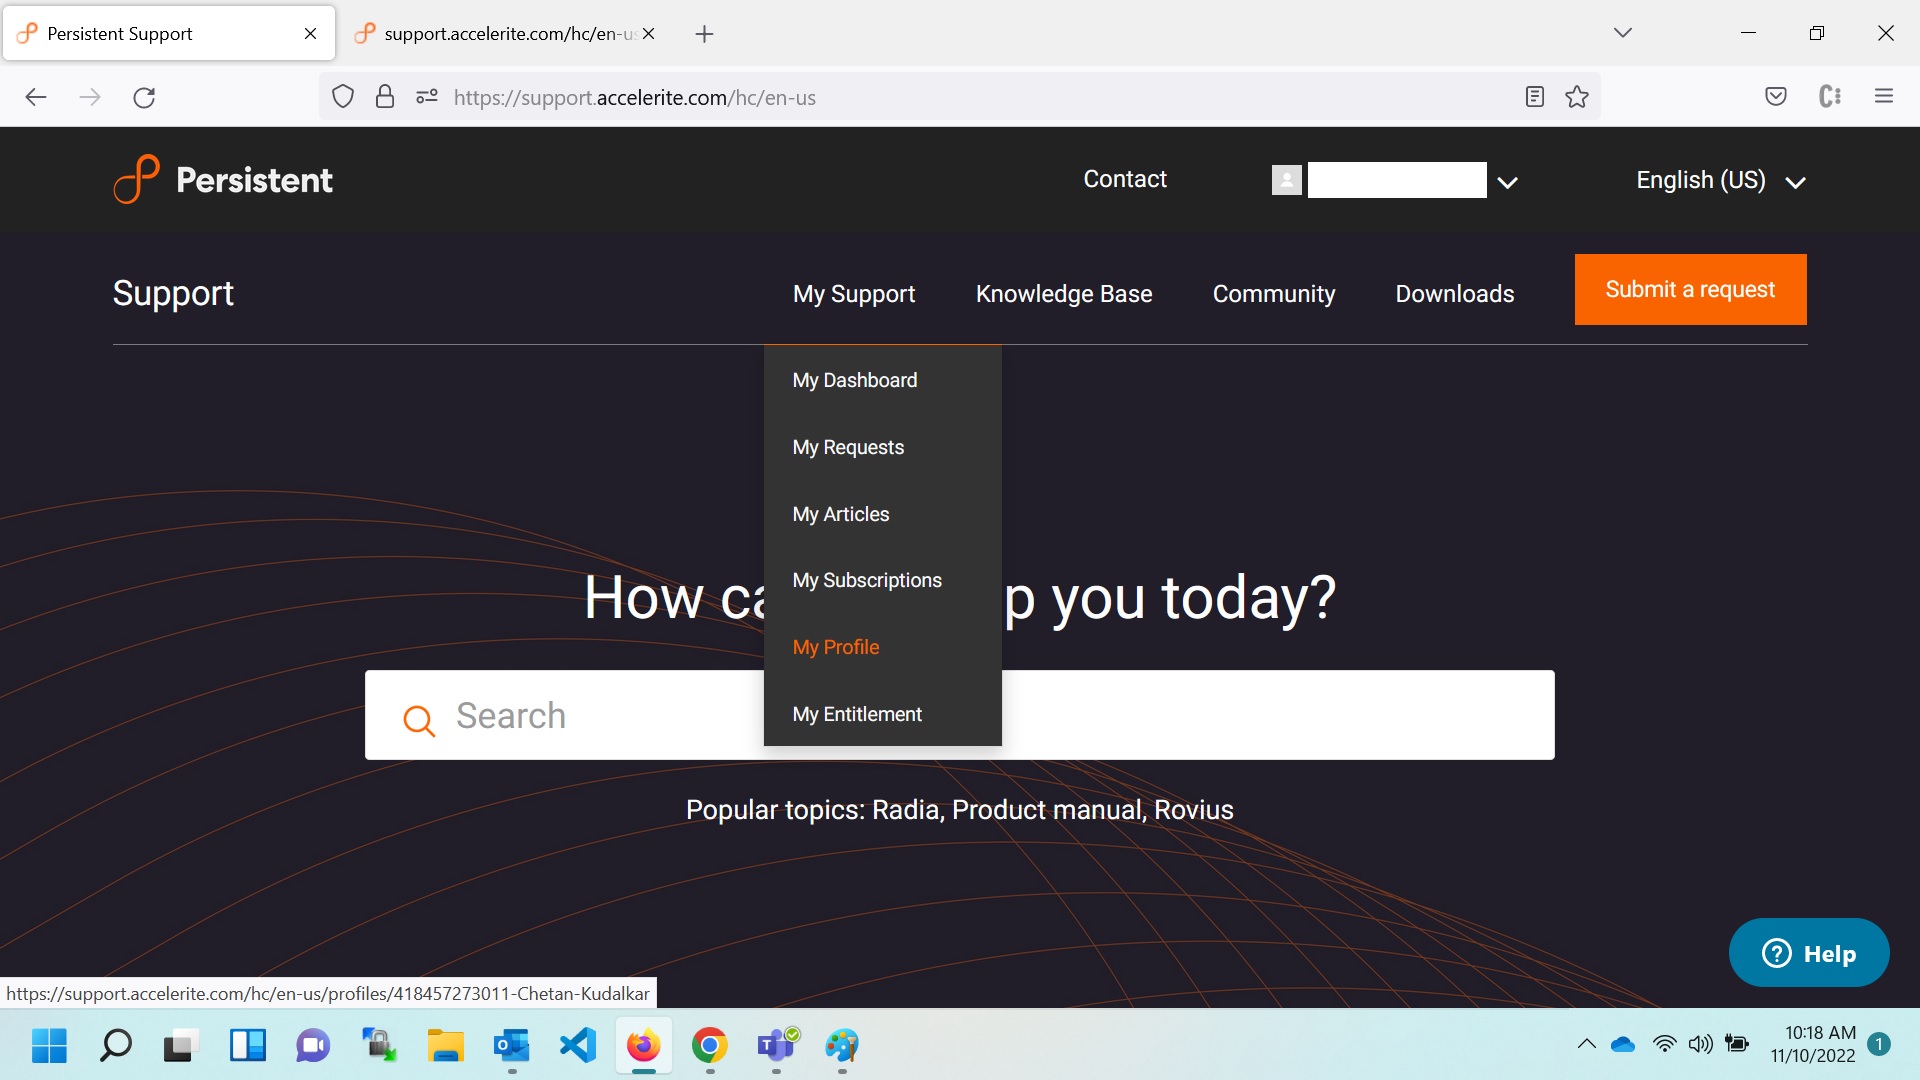Open the tracking protection shield icon
1920x1080 pixels.
pyautogui.click(x=343, y=97)
